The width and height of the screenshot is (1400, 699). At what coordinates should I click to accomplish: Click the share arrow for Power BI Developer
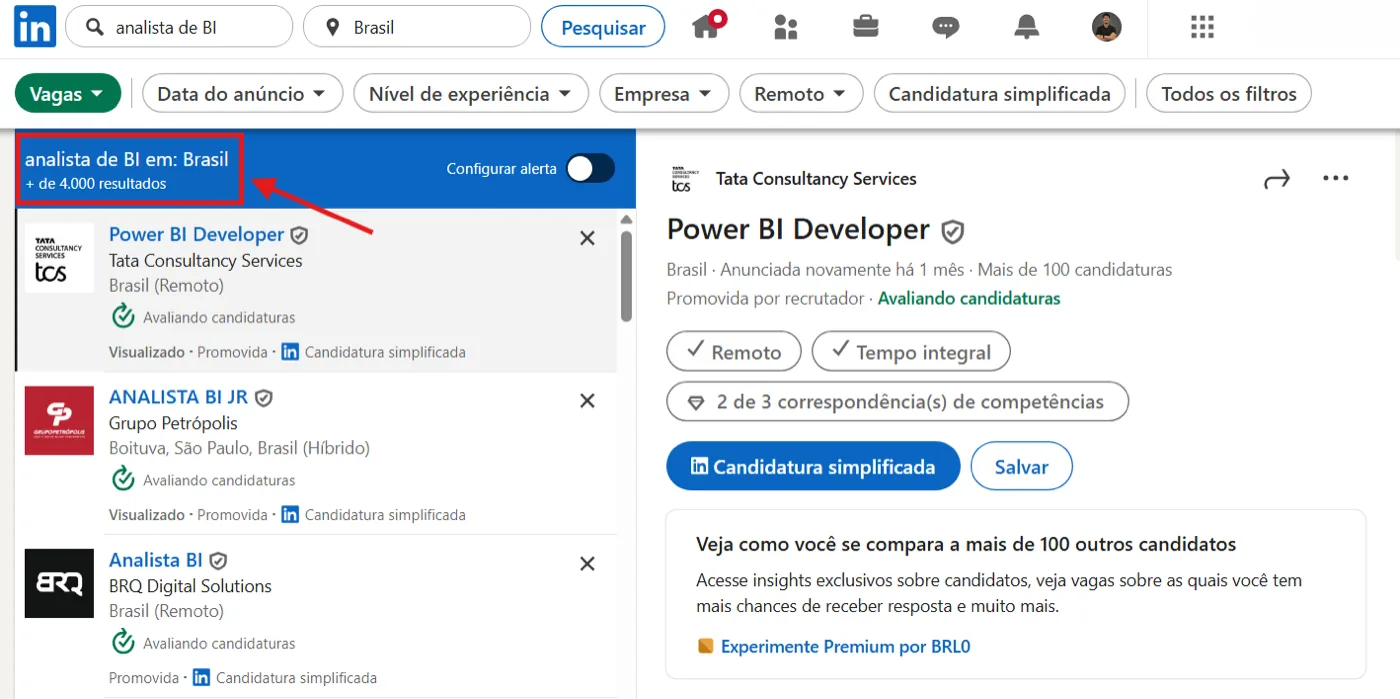click(1277, 179)
